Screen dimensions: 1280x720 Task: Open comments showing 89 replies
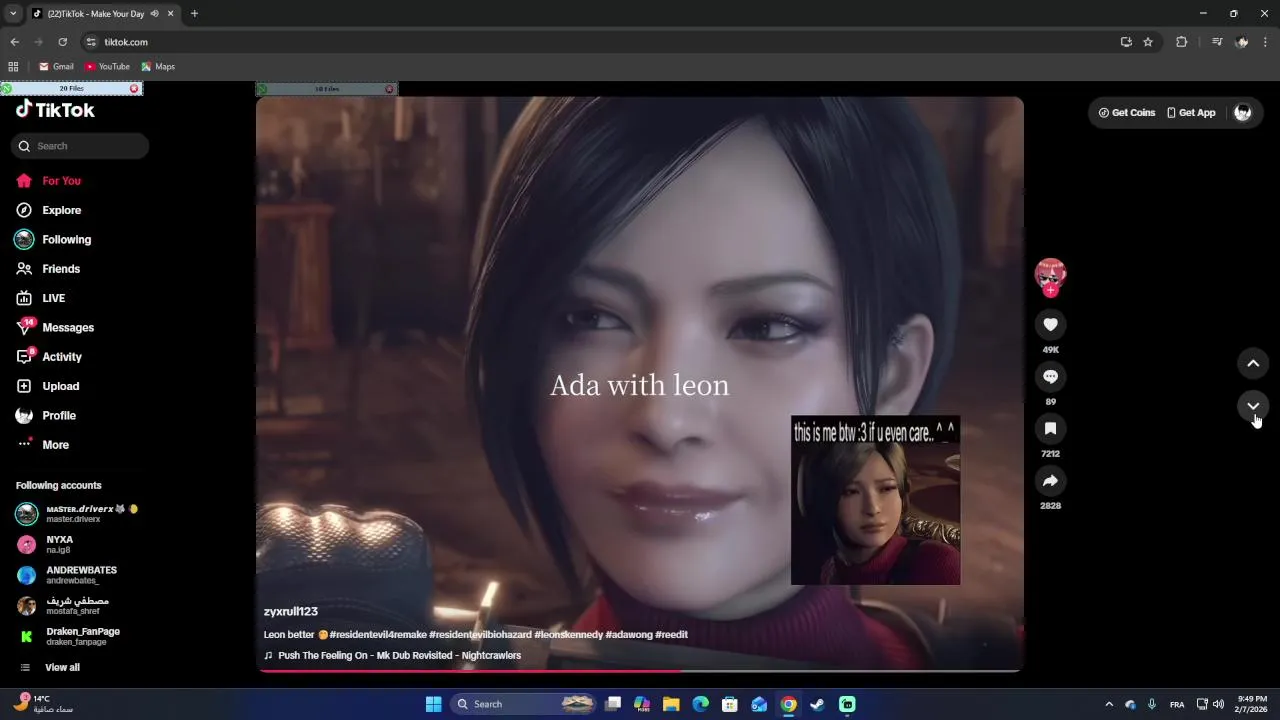[1050, 376]
